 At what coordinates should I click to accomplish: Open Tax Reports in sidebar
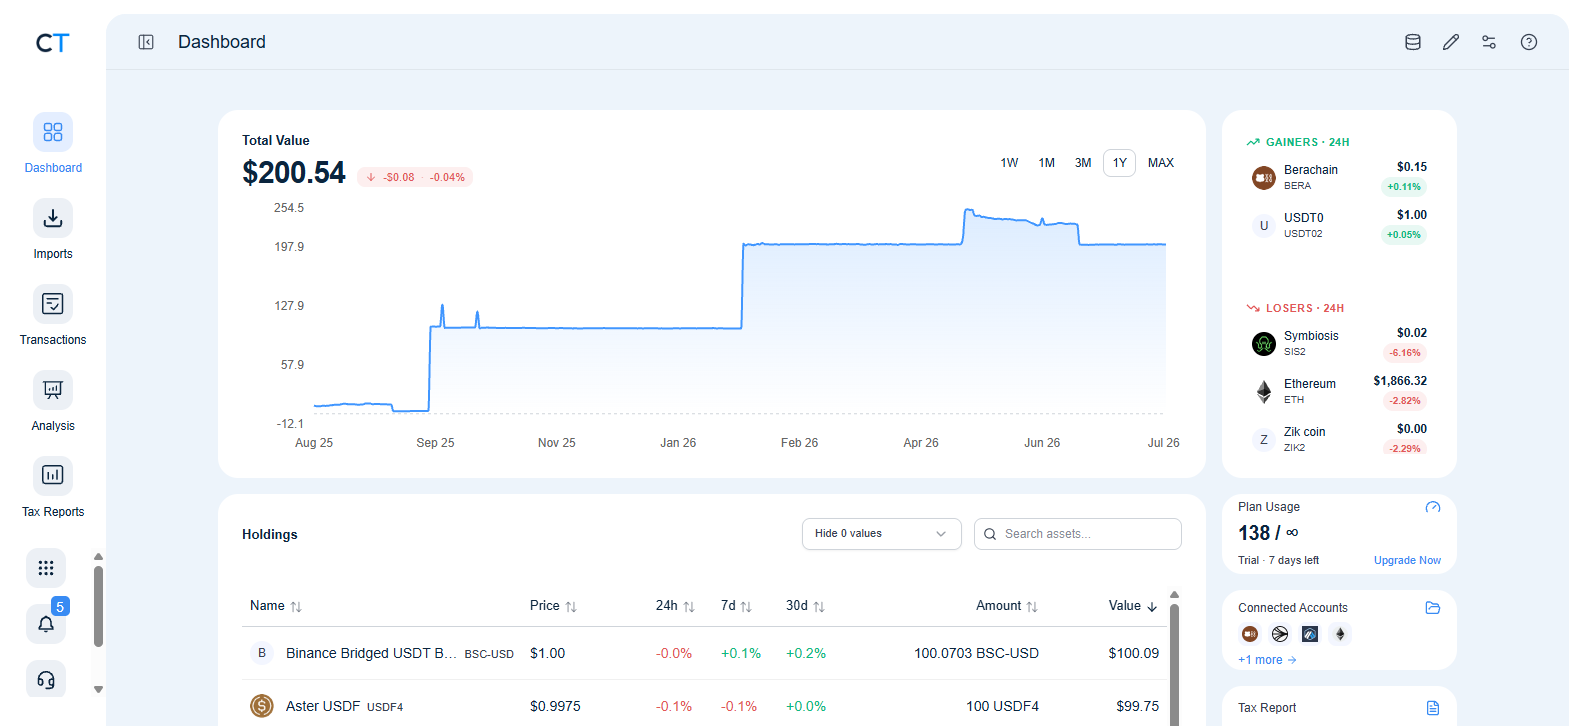53,488
